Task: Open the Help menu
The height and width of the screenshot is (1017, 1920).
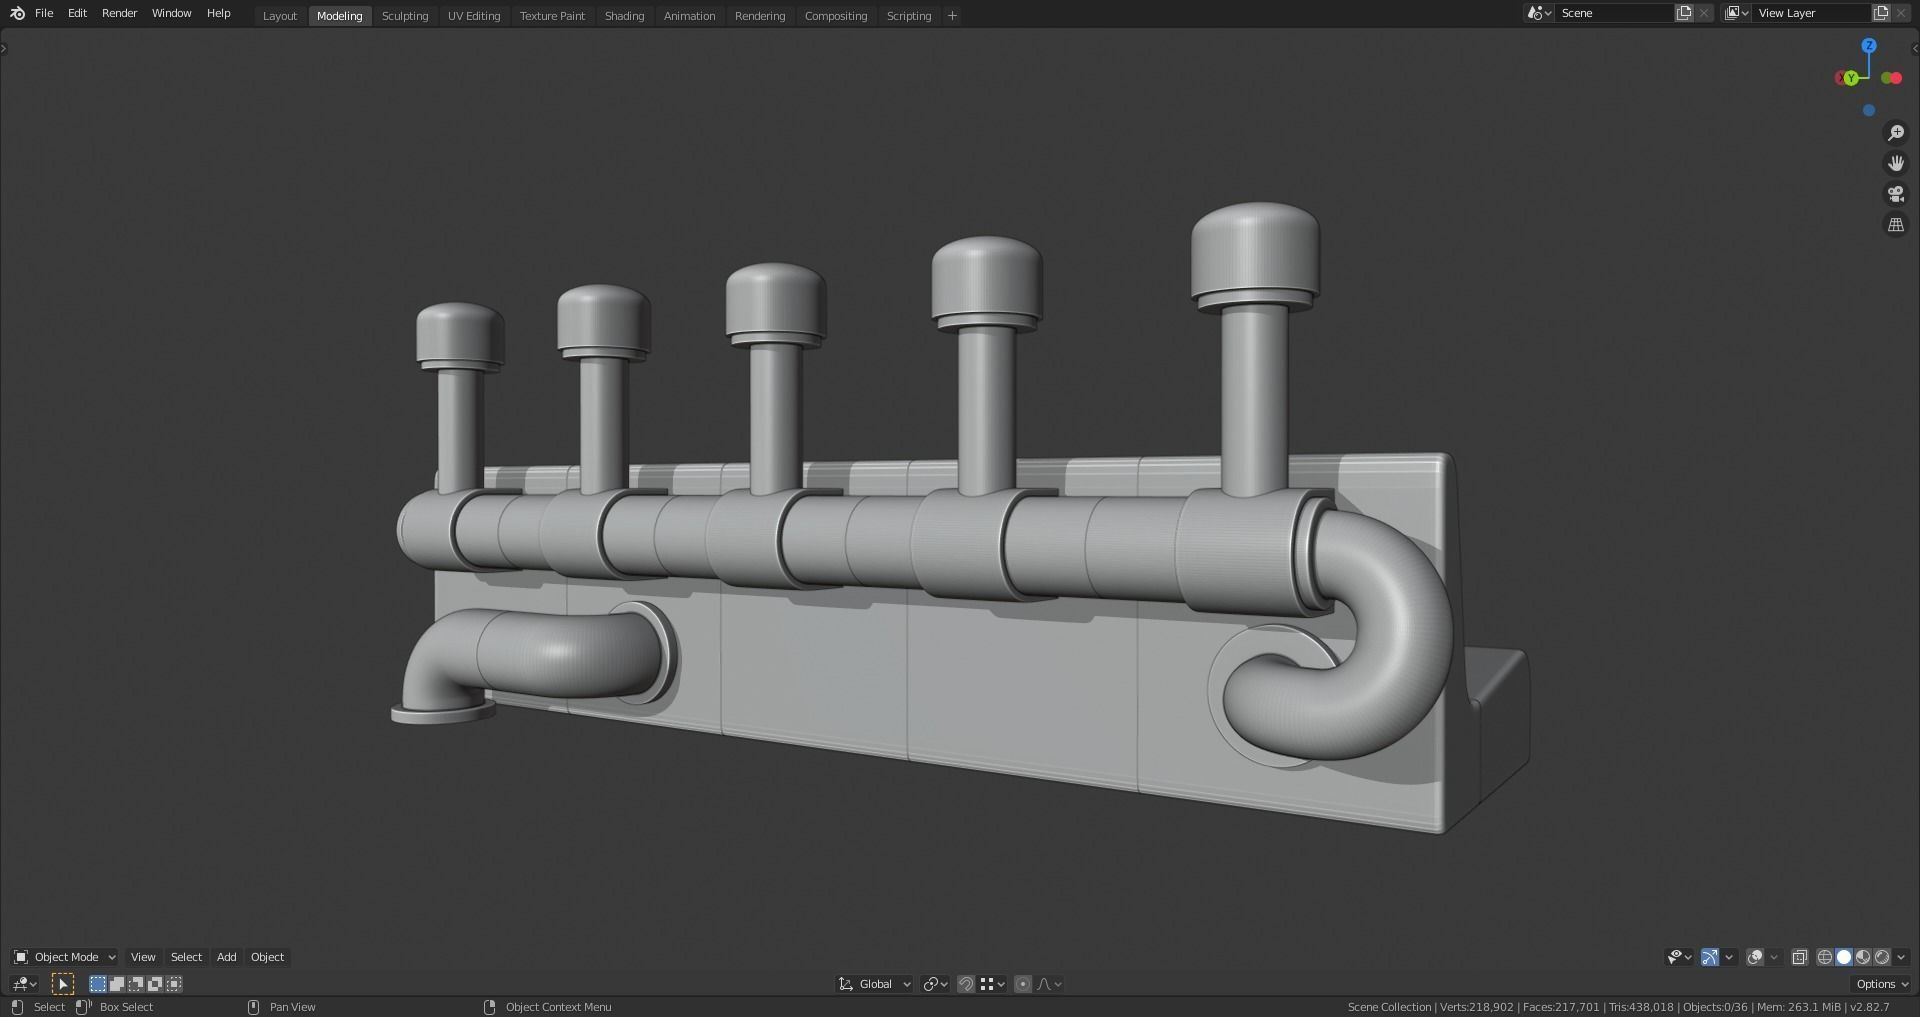Action: [218, 13]
